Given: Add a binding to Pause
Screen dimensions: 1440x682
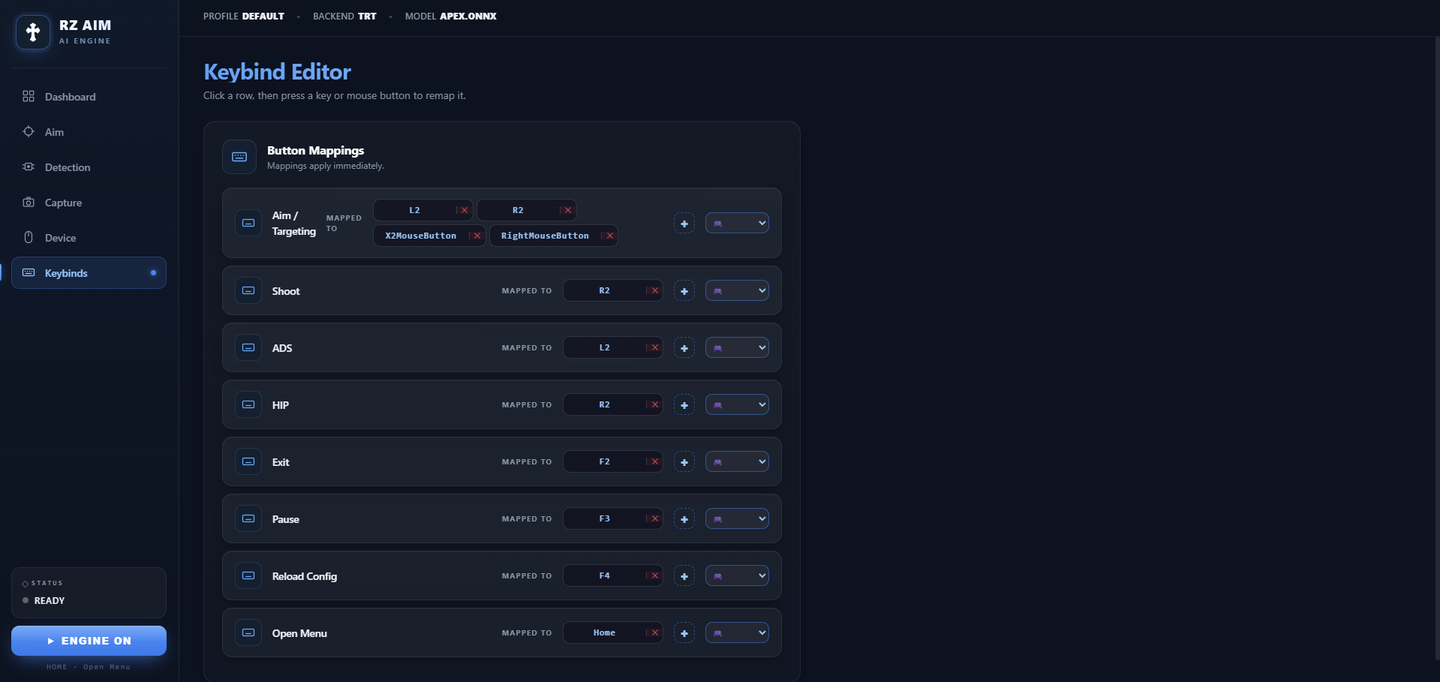Looking at the screenshot, I should coord(684,519).
